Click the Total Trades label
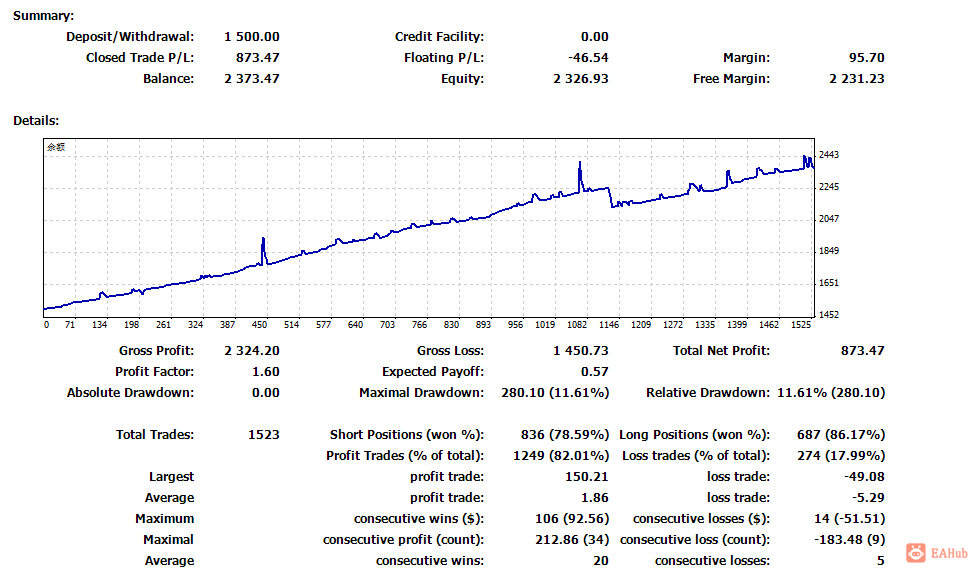977x568 pixels. [x=155, y=435]
